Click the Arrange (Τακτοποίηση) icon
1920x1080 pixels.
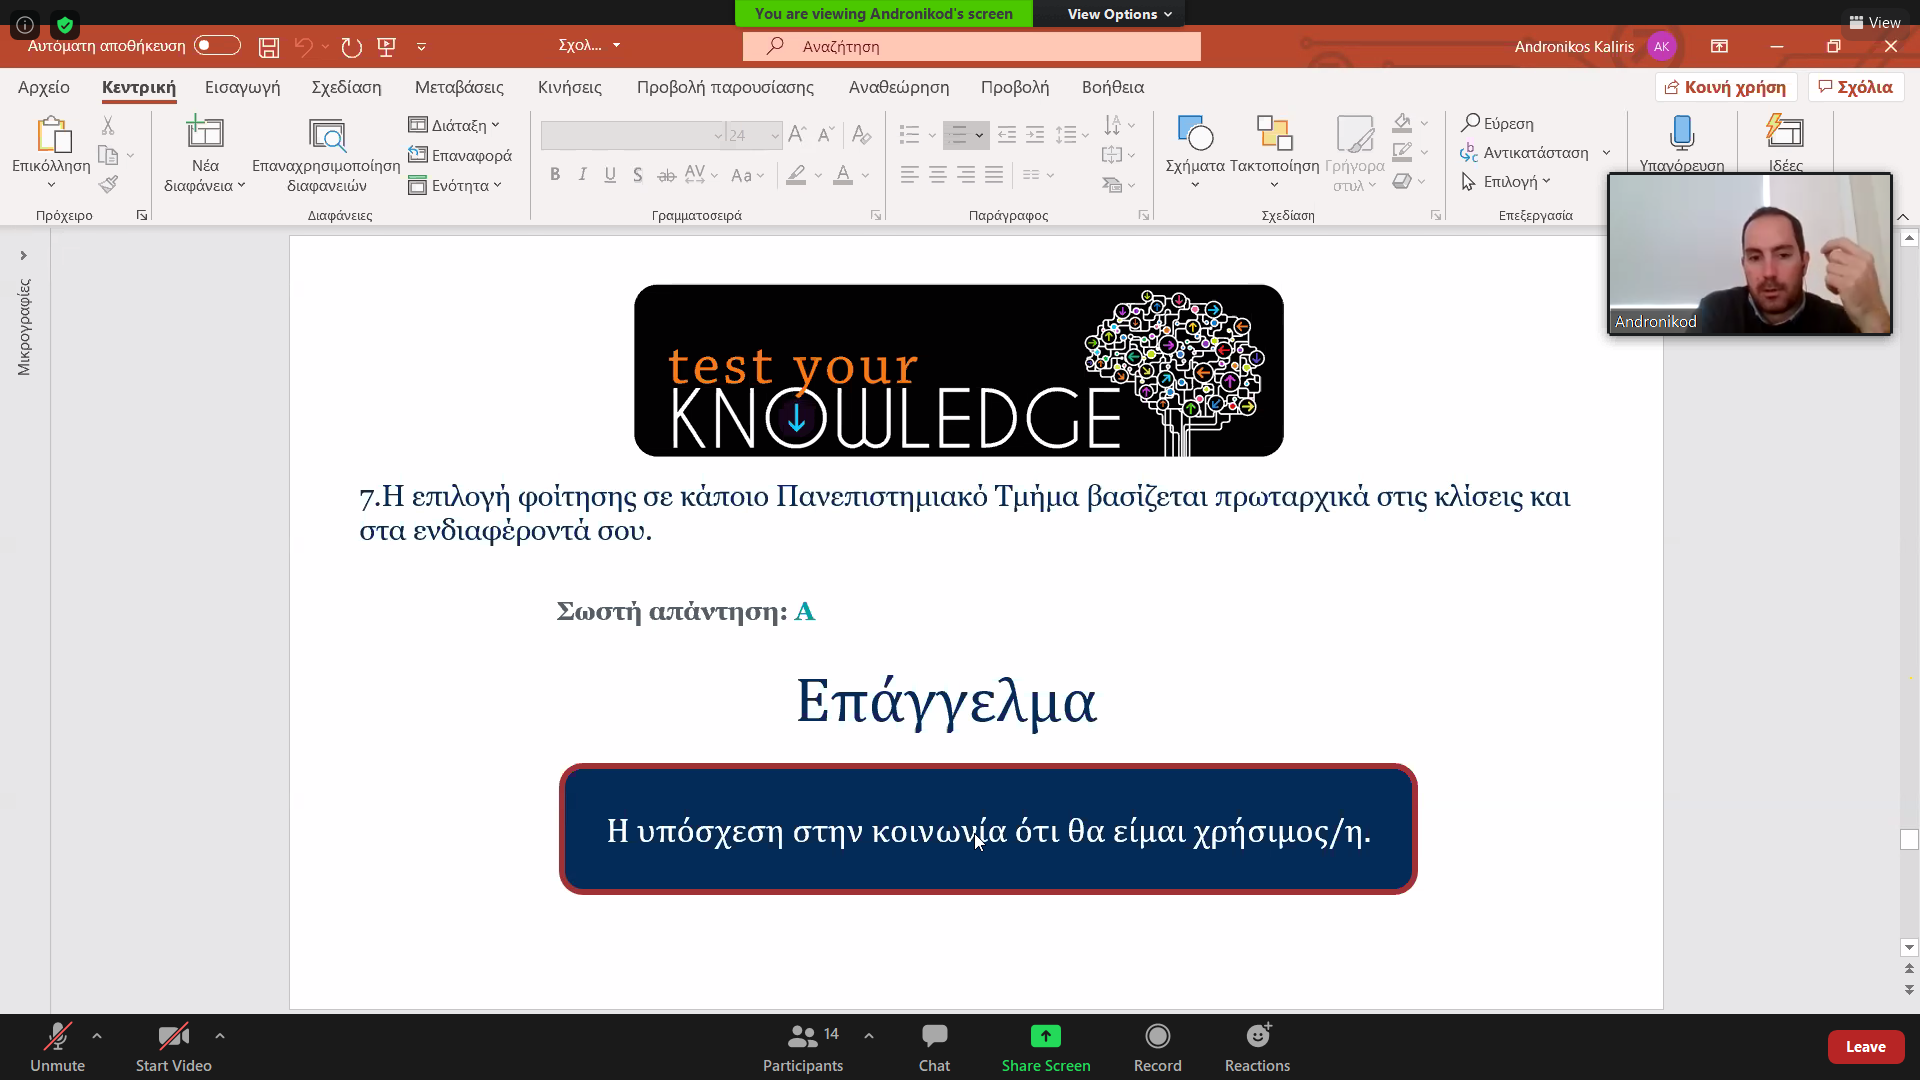(x=1273, y=135)
